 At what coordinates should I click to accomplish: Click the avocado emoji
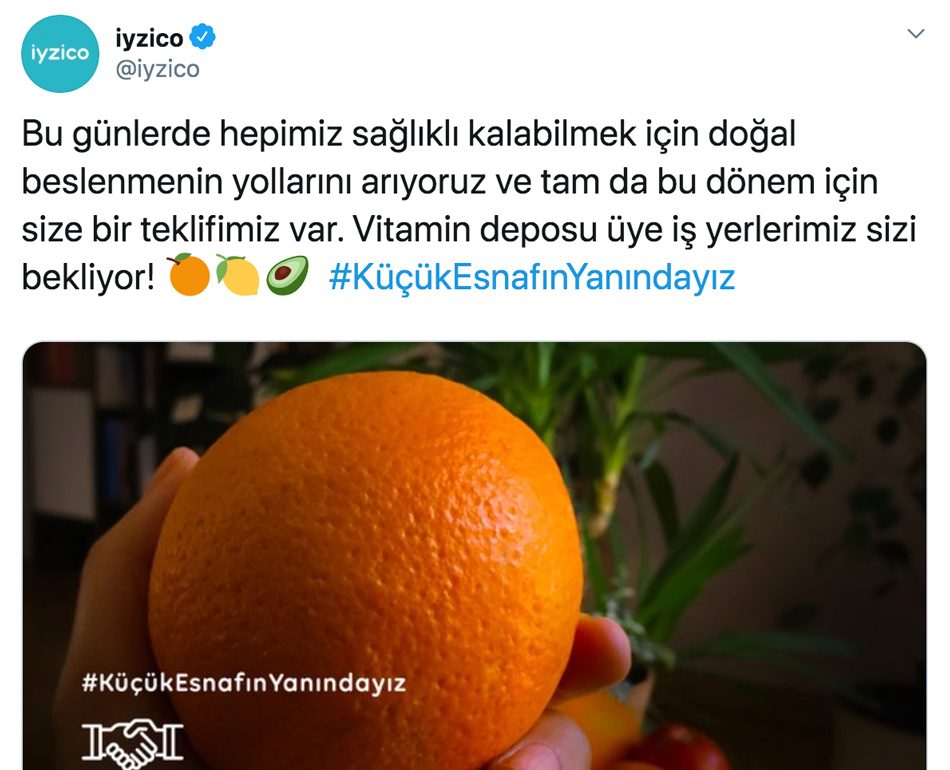pyautogui.click(x=287, y=276)
